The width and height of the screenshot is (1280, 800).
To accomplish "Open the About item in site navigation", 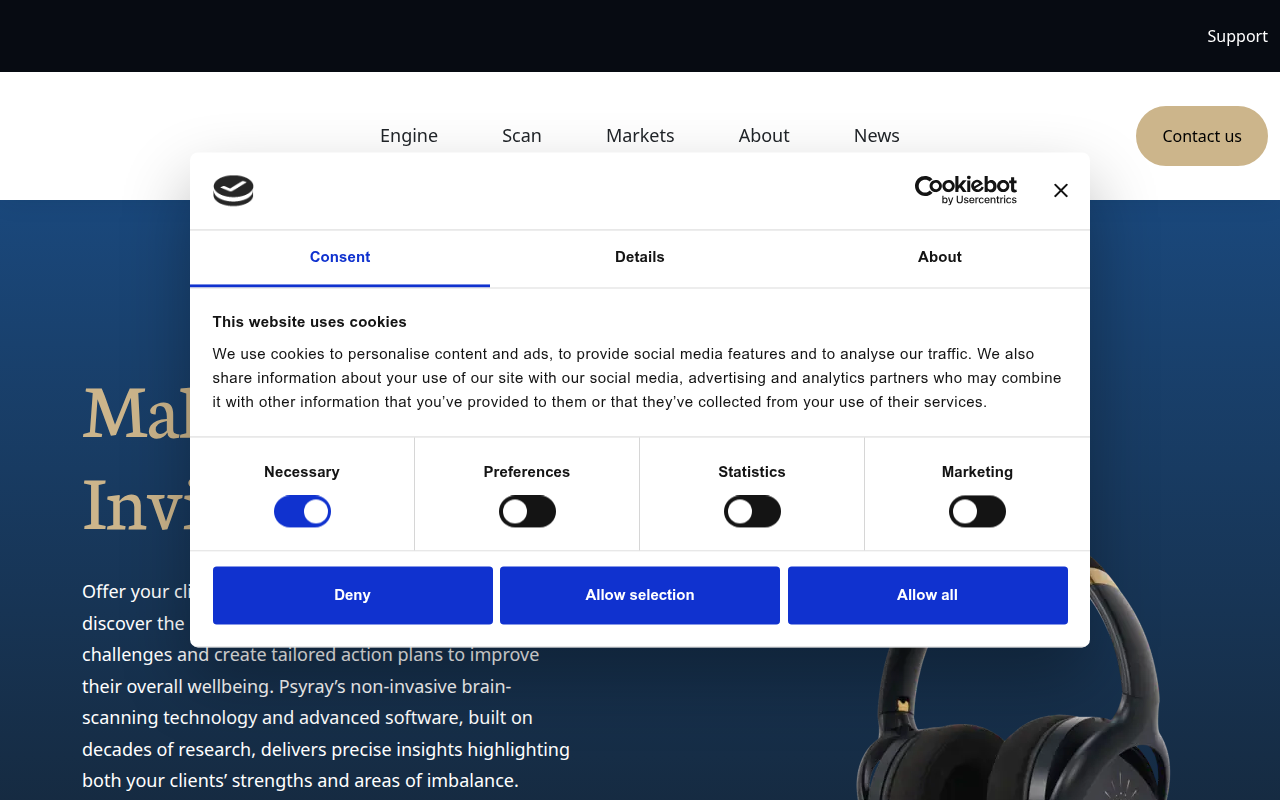I will (x=764, y=135).
